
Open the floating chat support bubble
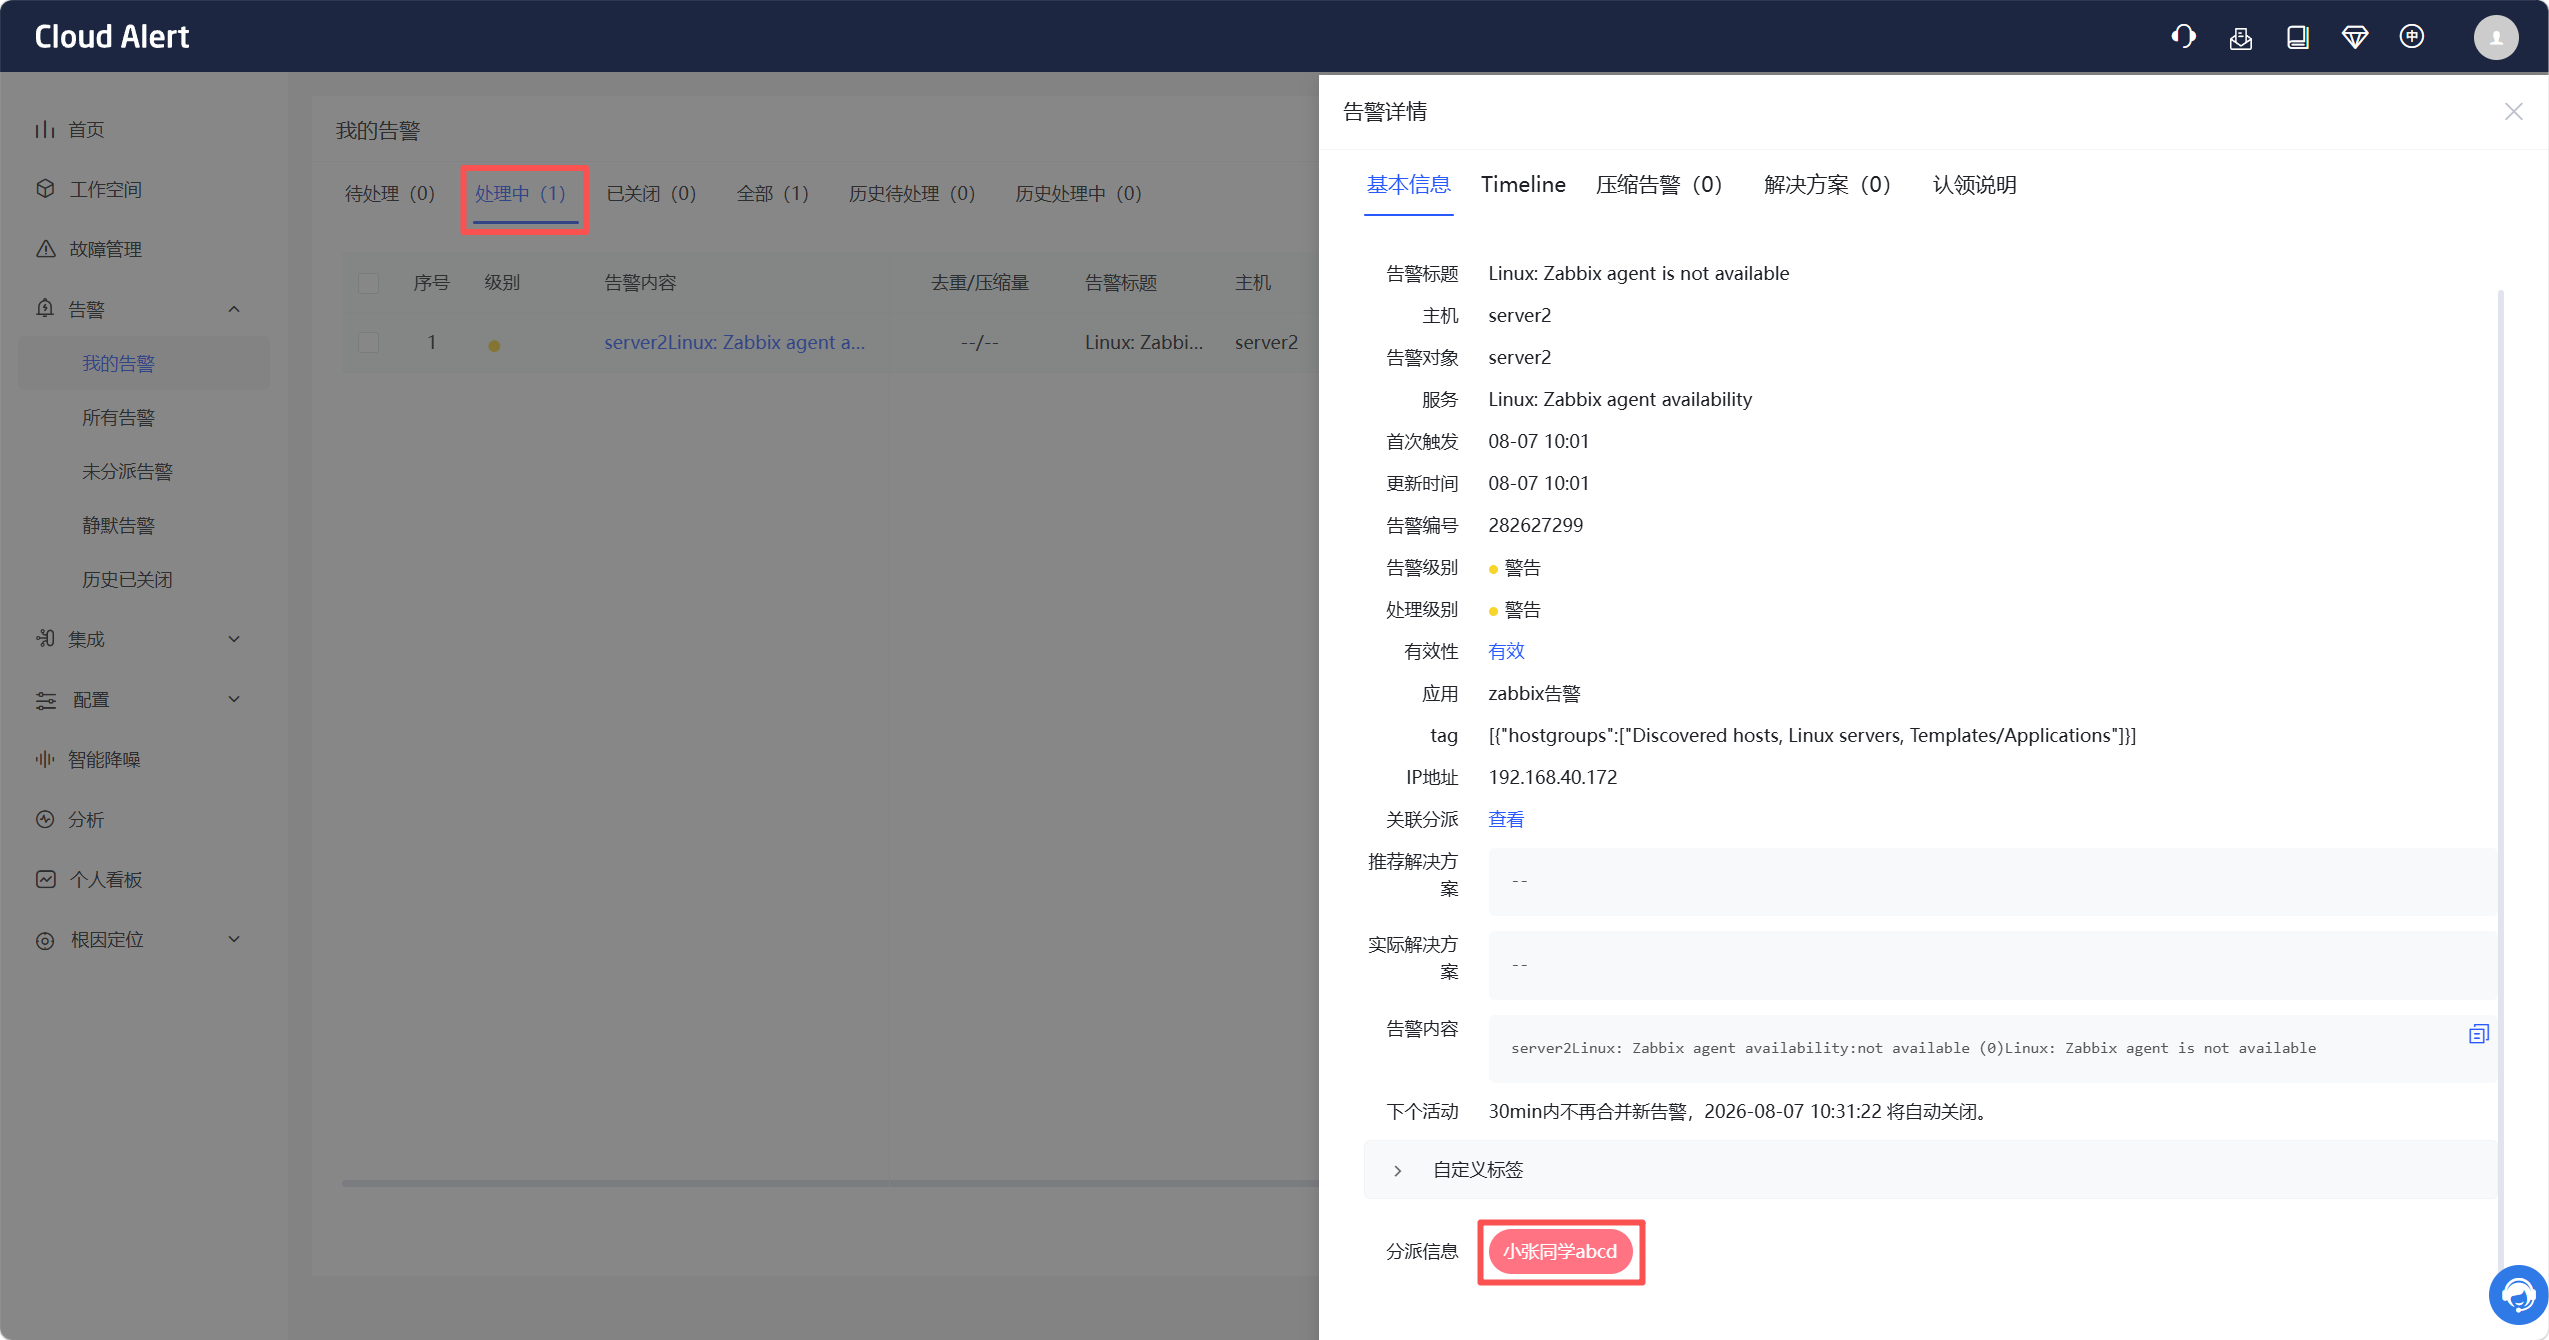2517,1295
